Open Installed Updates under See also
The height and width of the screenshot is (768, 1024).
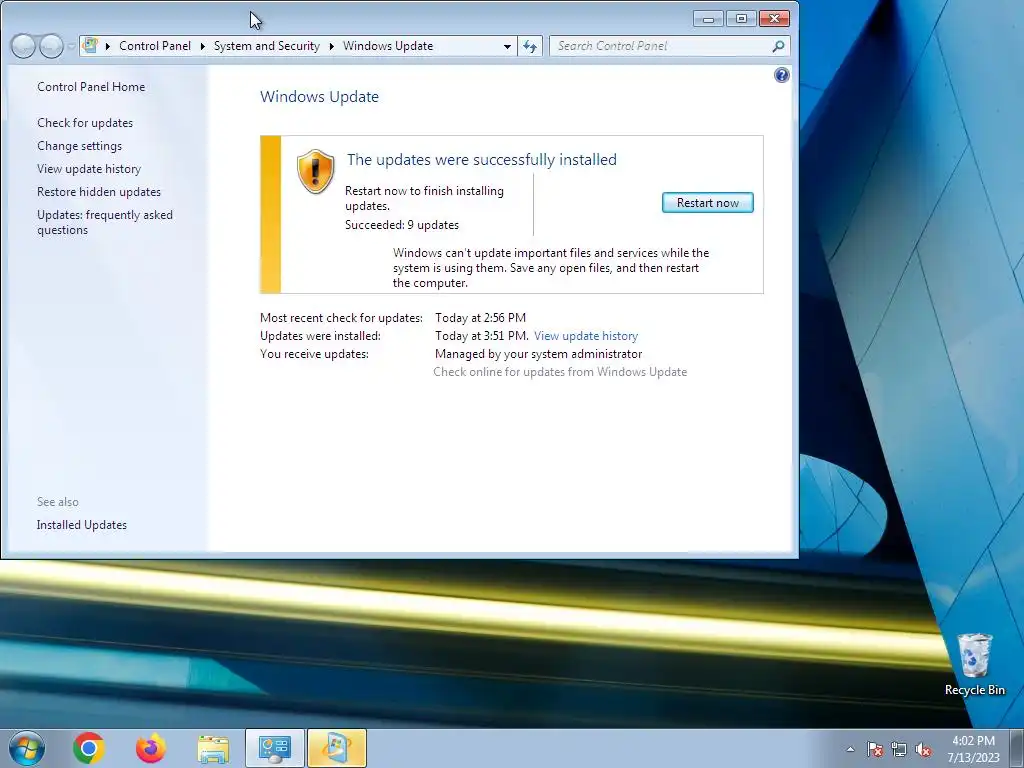(x=82, y=525)
